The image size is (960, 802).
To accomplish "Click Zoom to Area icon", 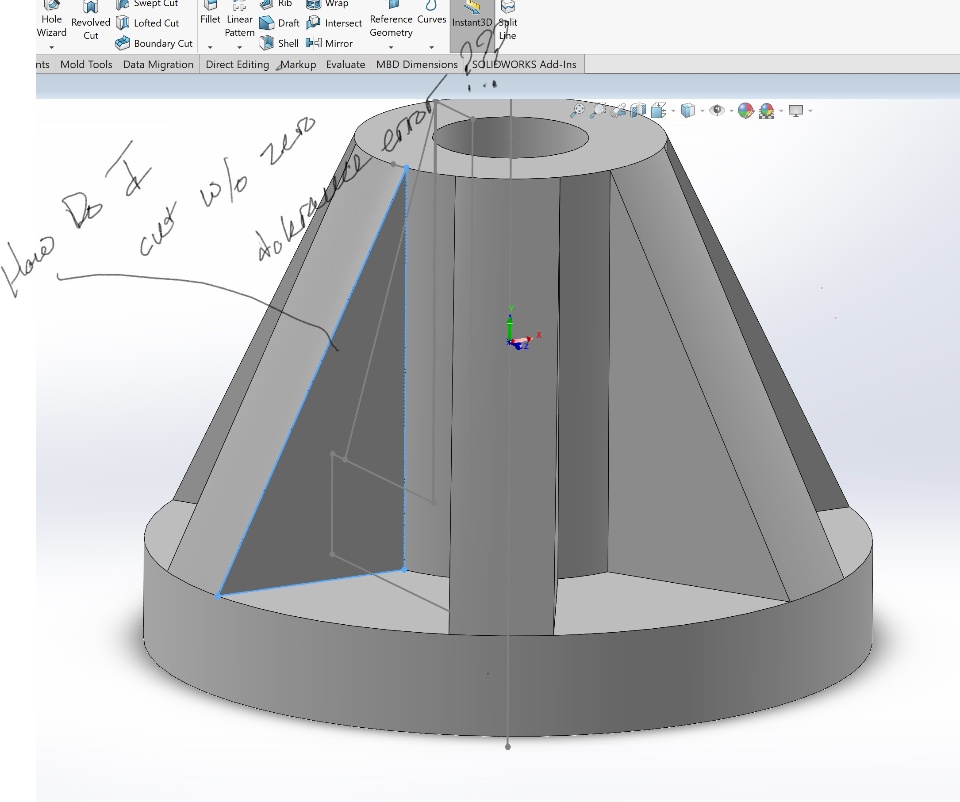I will coord(598,110).
